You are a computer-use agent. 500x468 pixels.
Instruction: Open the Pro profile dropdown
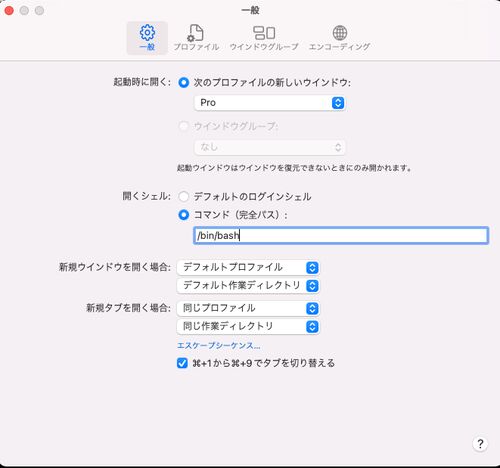click(269, 103)
